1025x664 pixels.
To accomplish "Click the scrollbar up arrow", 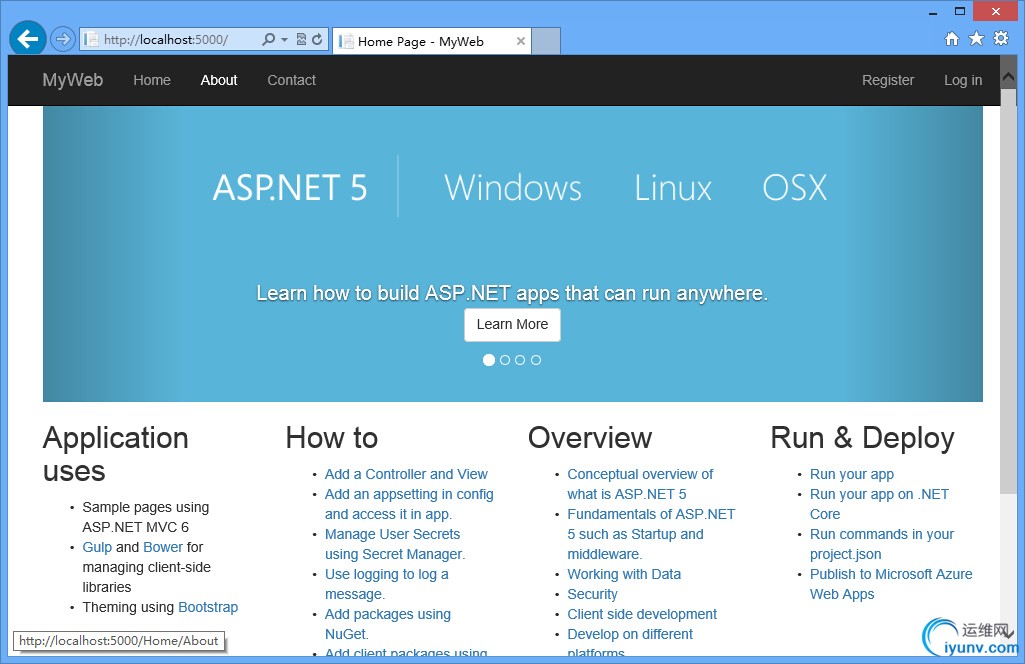I will [1008, 77].
